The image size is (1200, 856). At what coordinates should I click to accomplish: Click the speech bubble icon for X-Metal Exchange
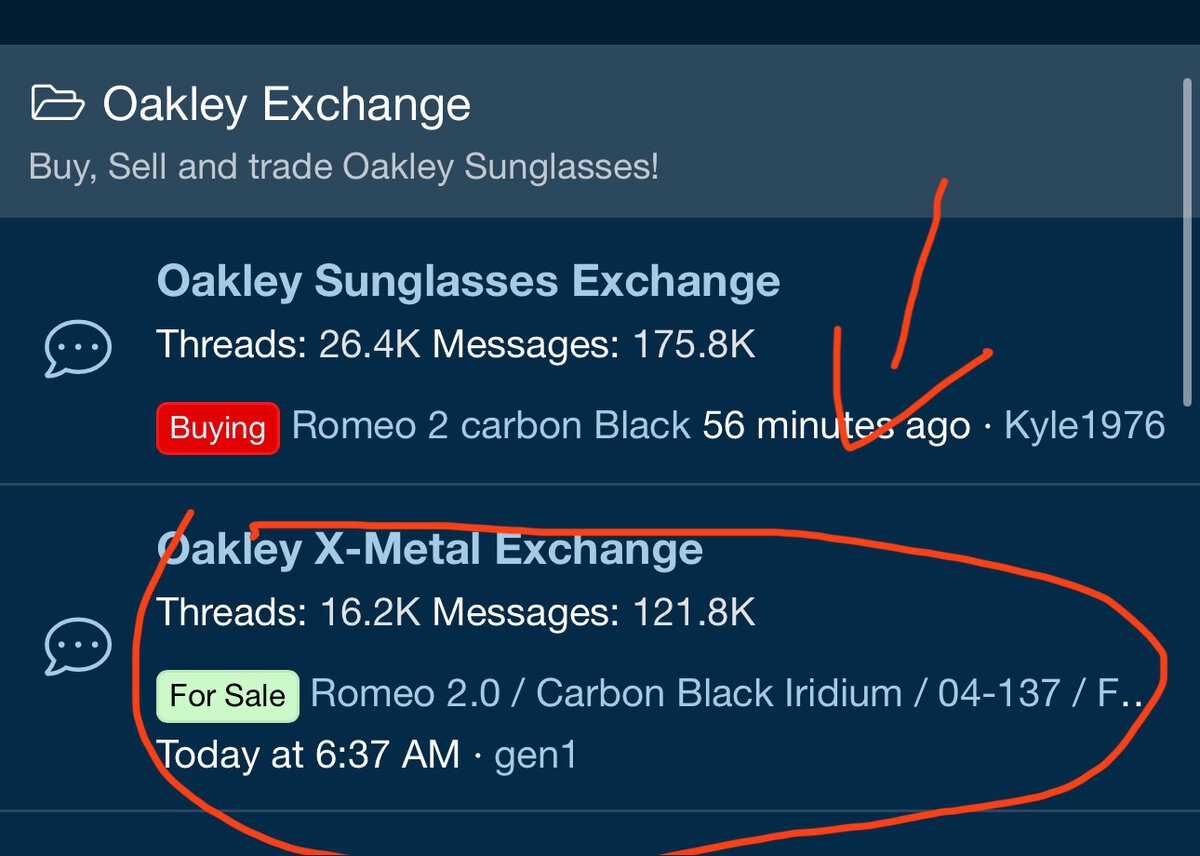tap(77, 648)
